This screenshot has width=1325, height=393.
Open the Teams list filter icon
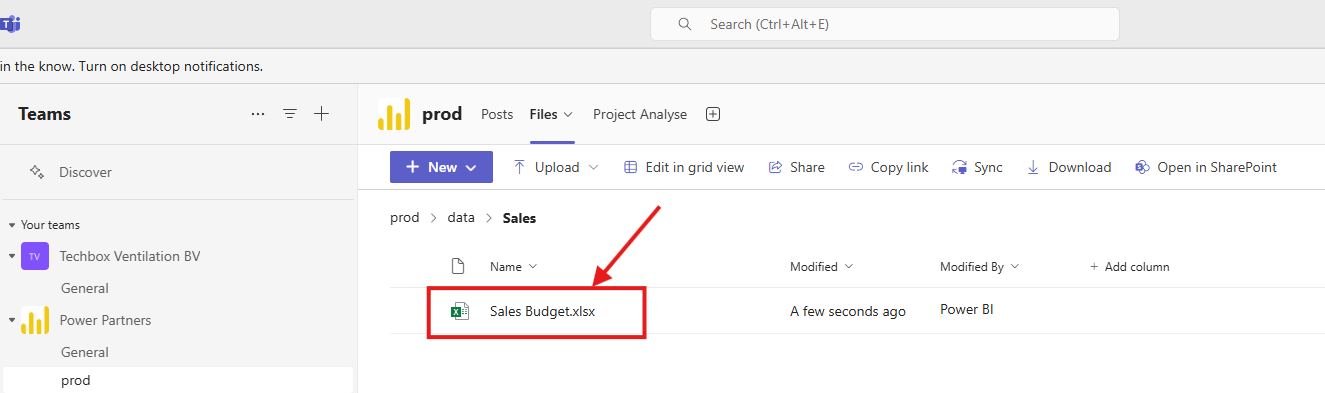[290, 114]
